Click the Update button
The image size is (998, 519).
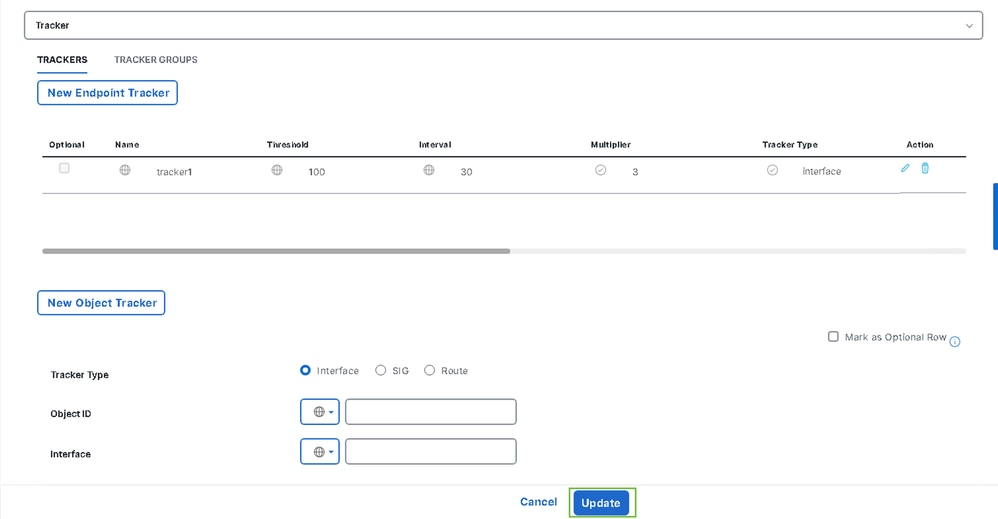click(601, 503)
